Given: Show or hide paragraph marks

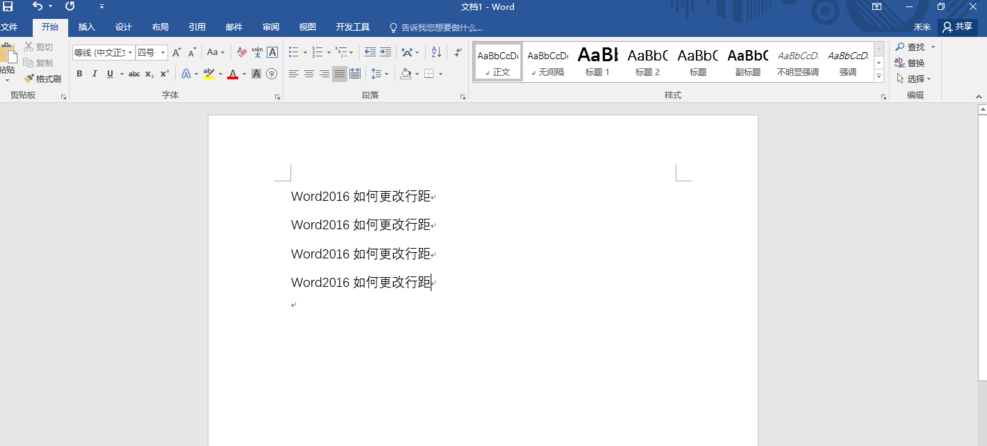Looking at the screenshot, I should 458,52.
